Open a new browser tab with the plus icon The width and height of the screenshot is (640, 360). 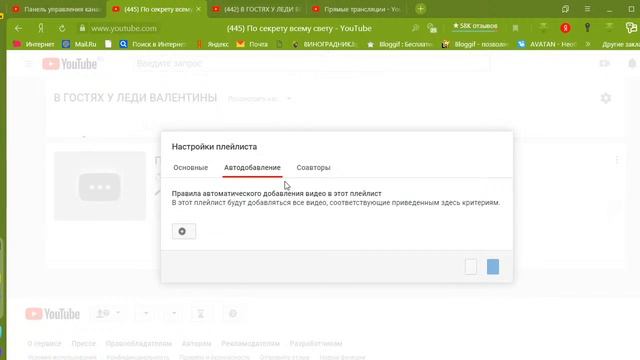point(420,9)
